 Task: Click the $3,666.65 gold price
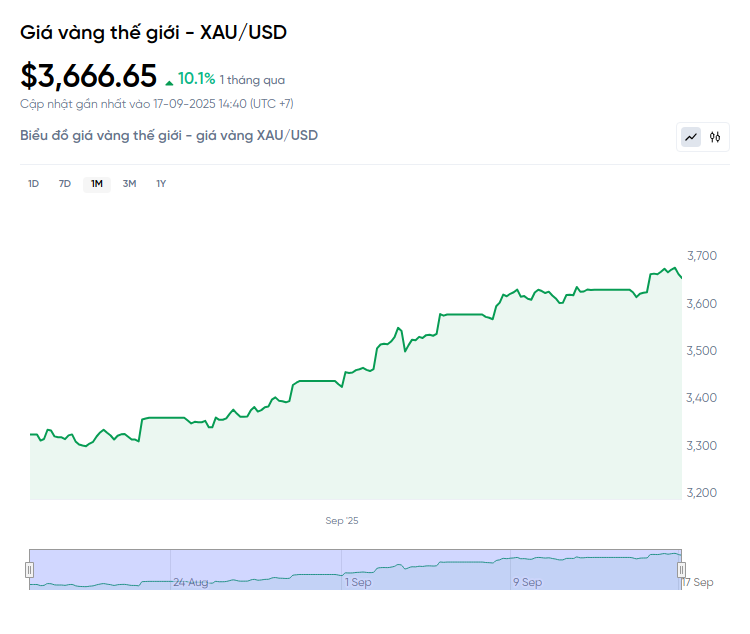point(89,76)
